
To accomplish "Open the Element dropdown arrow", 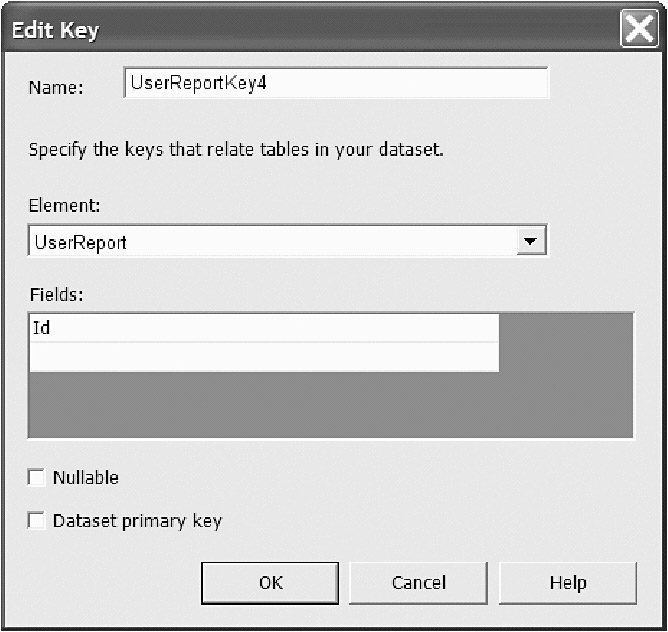I will coord(532,241).
